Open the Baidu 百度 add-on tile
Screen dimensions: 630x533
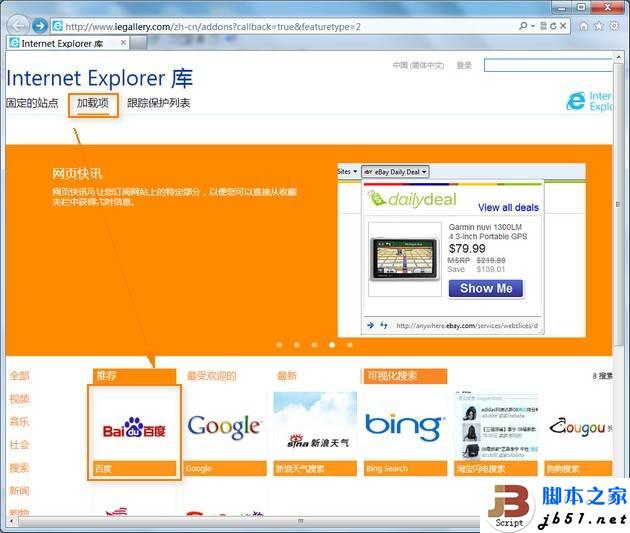pyautogui.click(x=134, y=432)
